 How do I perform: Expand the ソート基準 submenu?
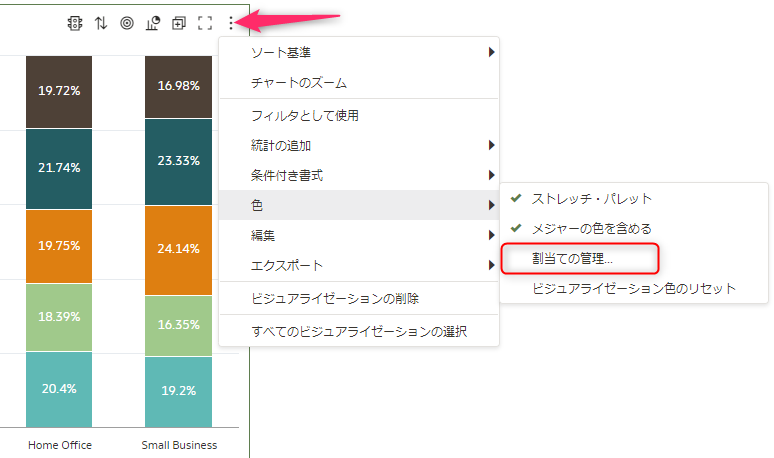pyautogui.click(x=359, y=52)
